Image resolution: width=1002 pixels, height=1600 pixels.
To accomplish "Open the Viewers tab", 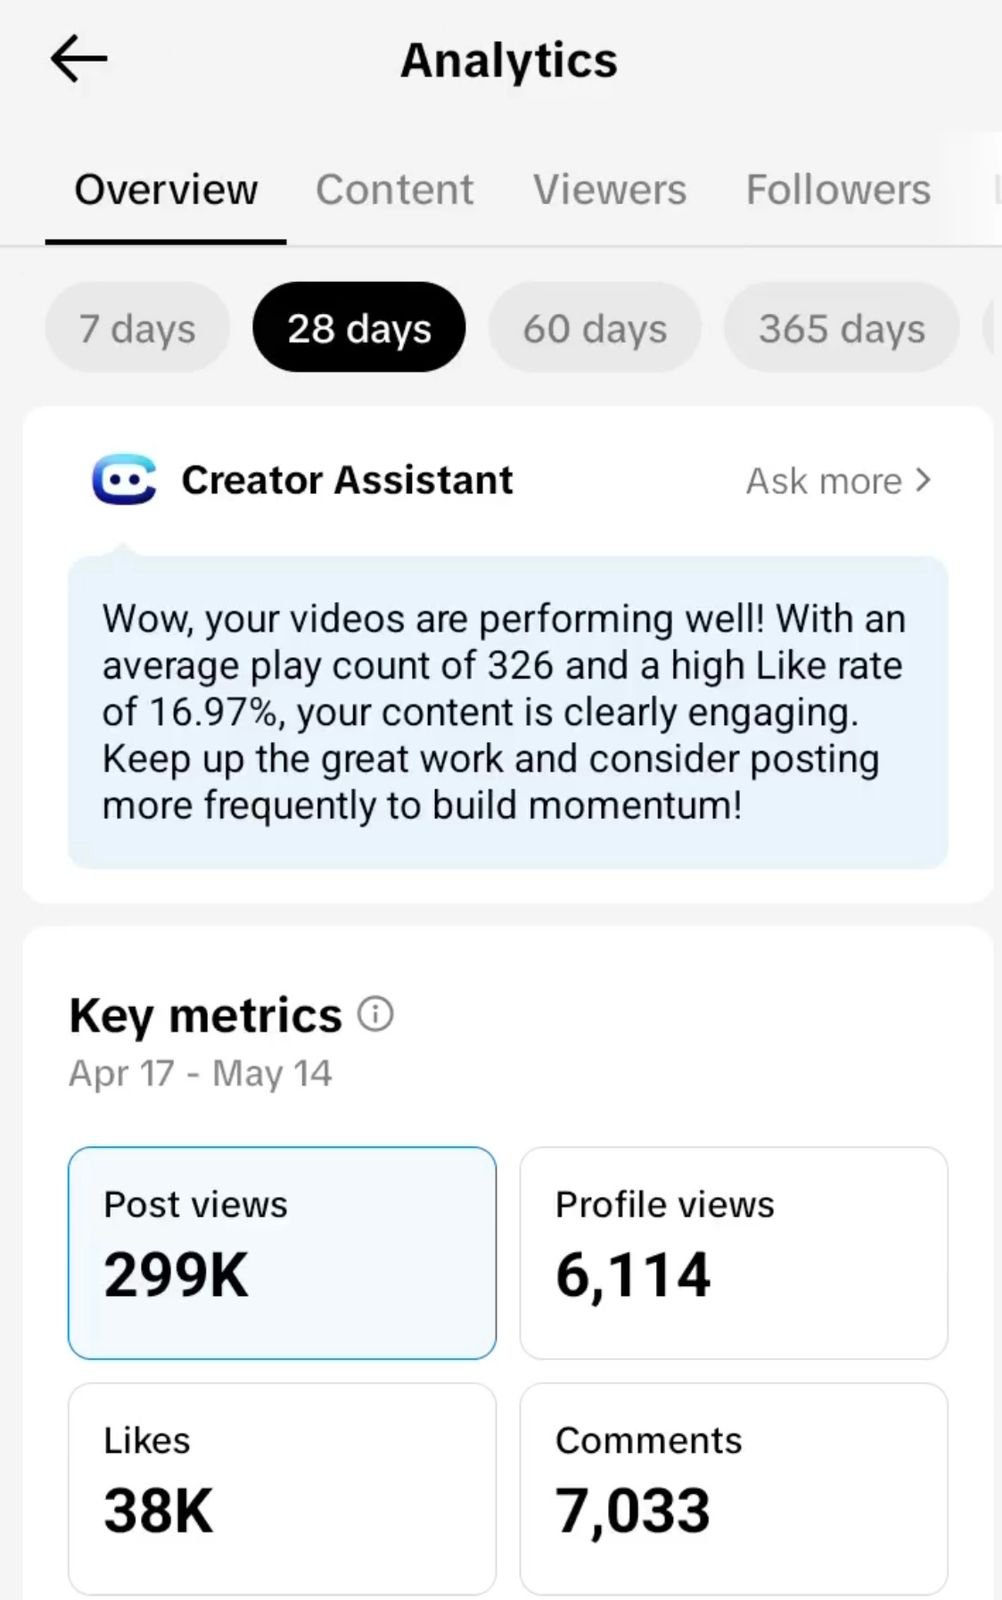I will (609, 189).
